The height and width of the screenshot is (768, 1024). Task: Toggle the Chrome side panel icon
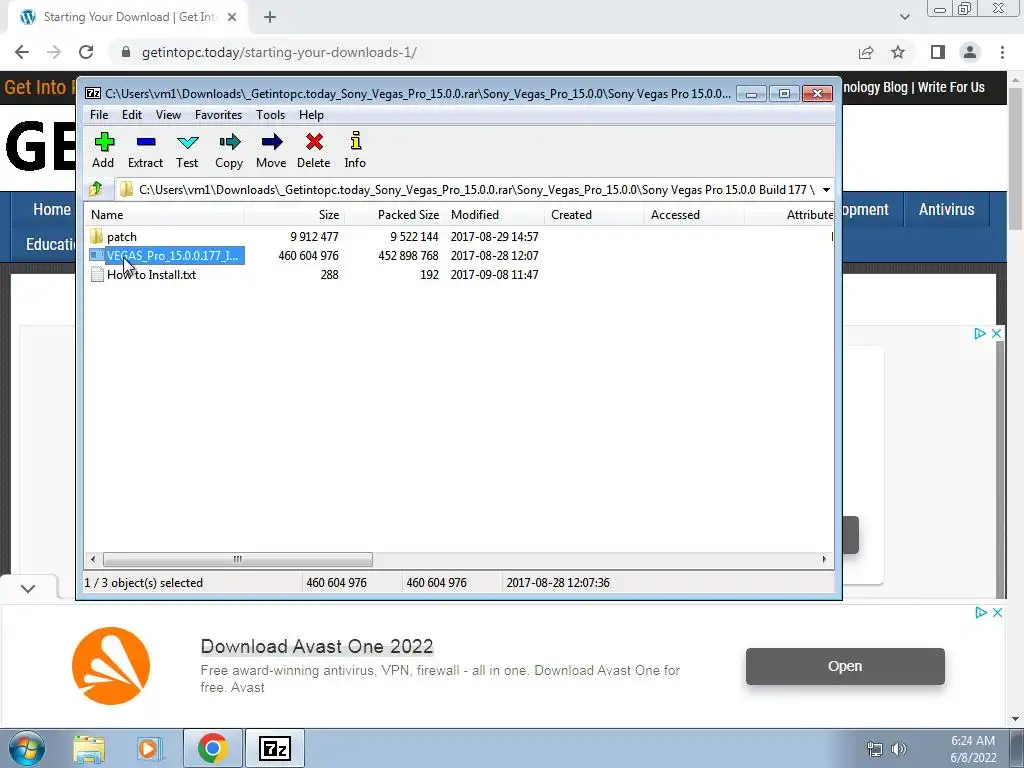click(x=938, y=52)
